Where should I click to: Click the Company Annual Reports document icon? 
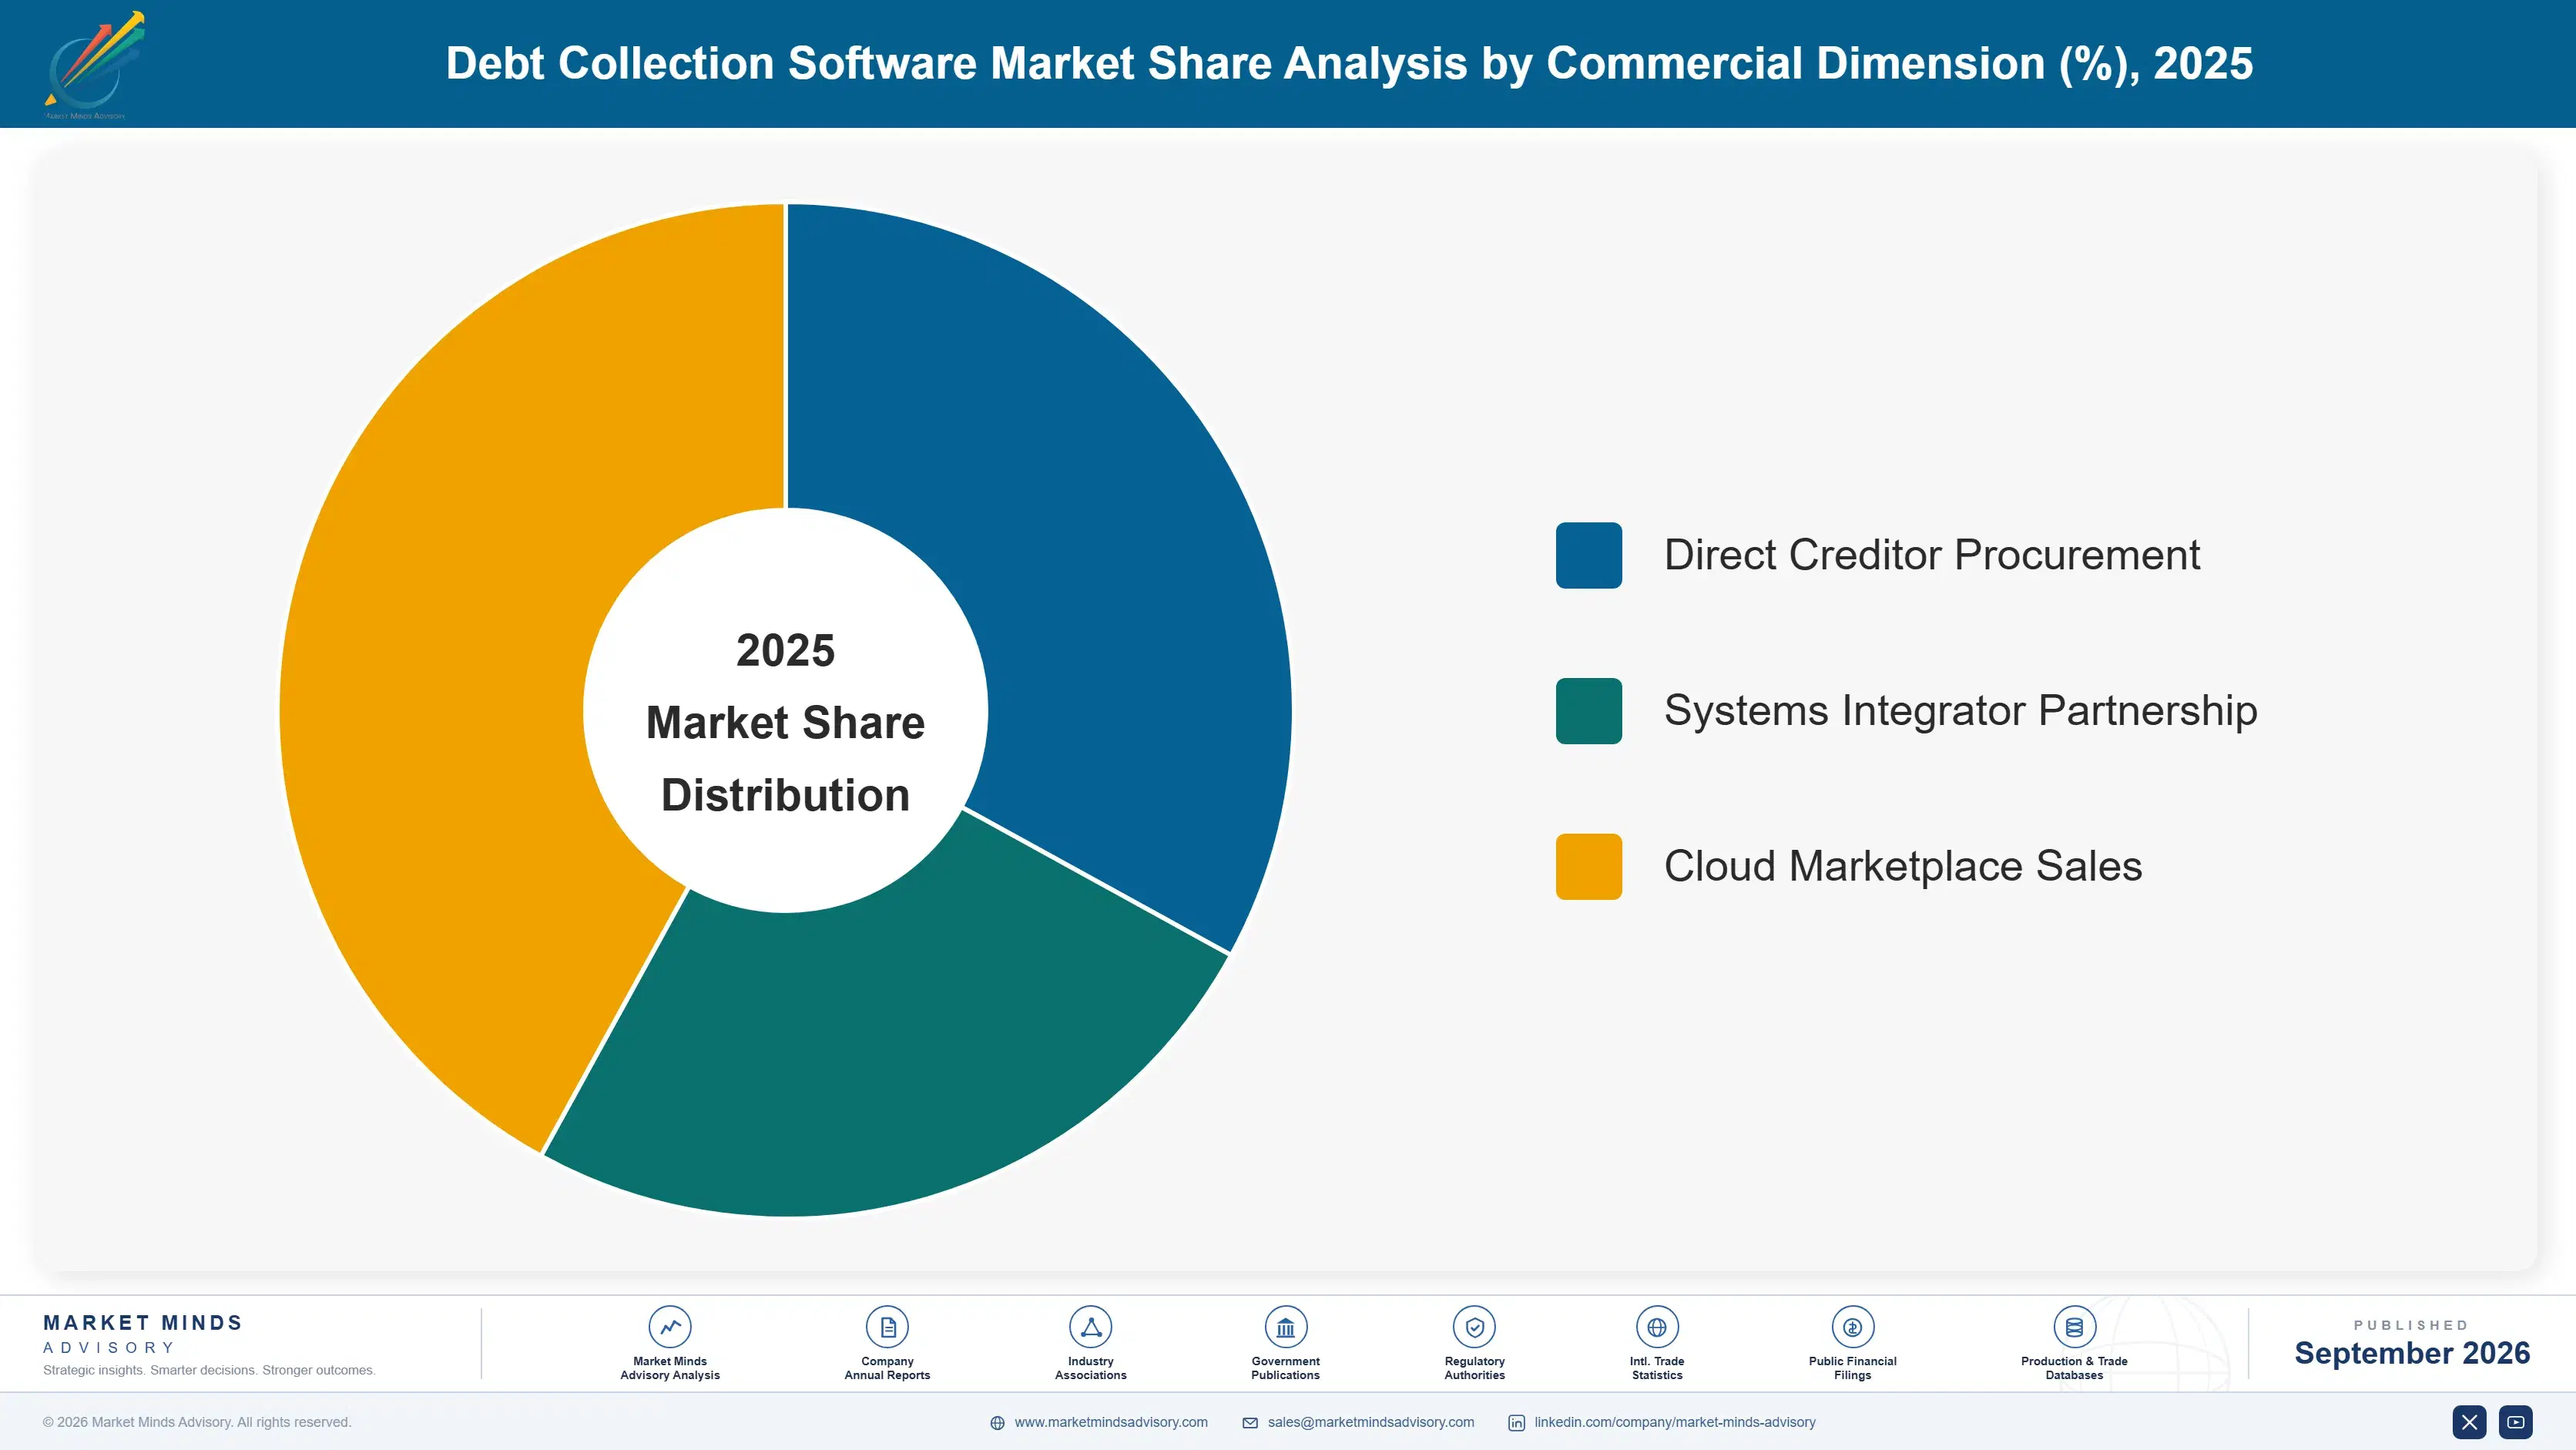(887, 1327)
